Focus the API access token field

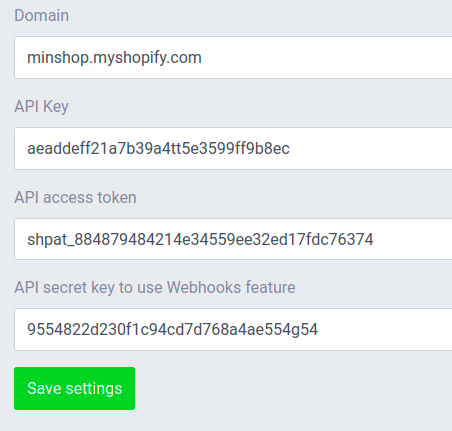pyautogui.click(x=233, y=239)
